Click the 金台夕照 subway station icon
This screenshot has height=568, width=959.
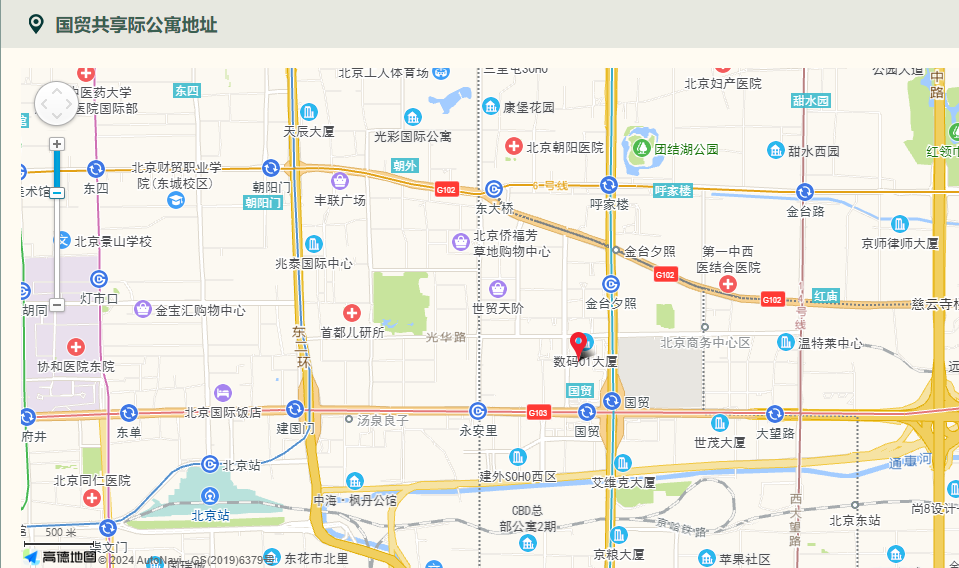611,284
